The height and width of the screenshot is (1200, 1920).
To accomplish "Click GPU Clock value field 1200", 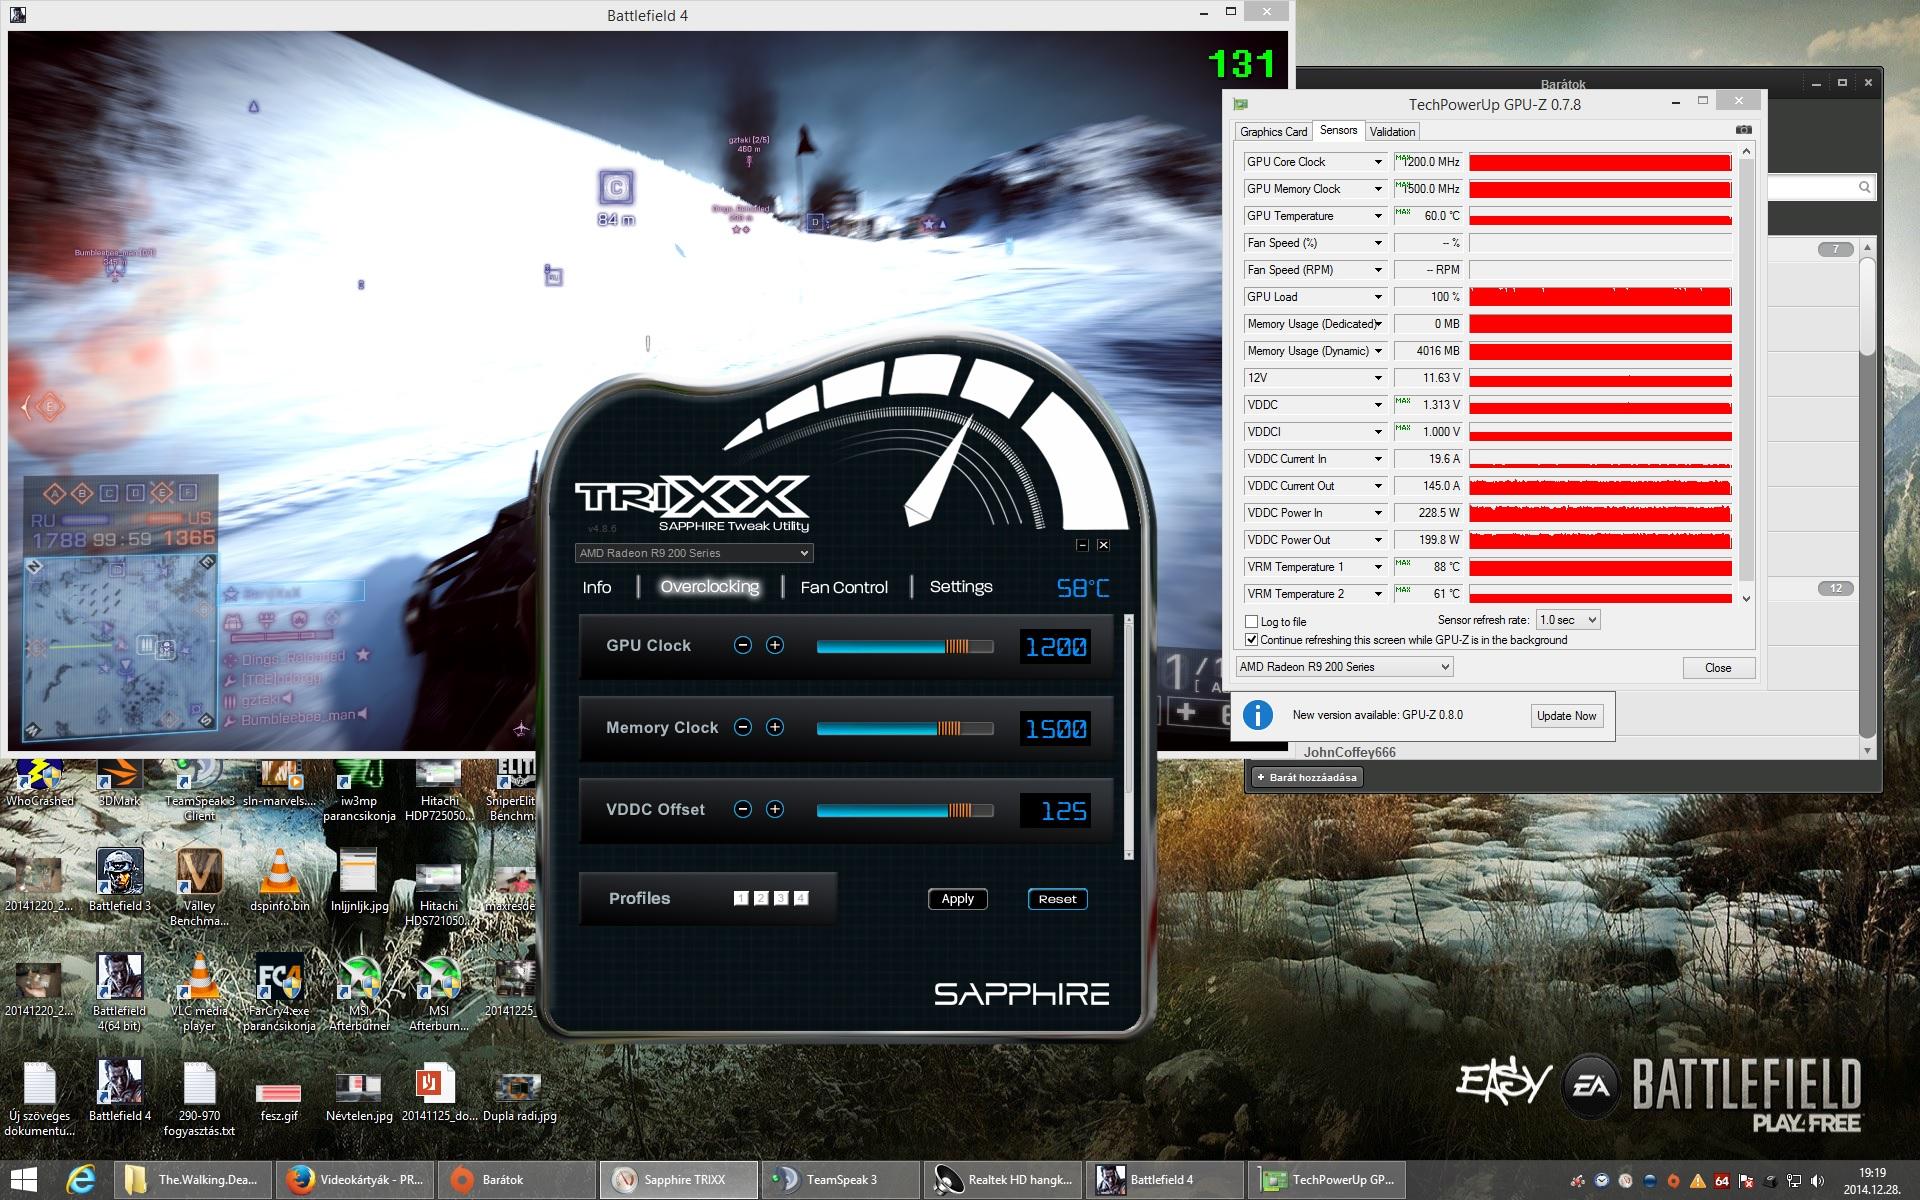I will (1055, 647).
